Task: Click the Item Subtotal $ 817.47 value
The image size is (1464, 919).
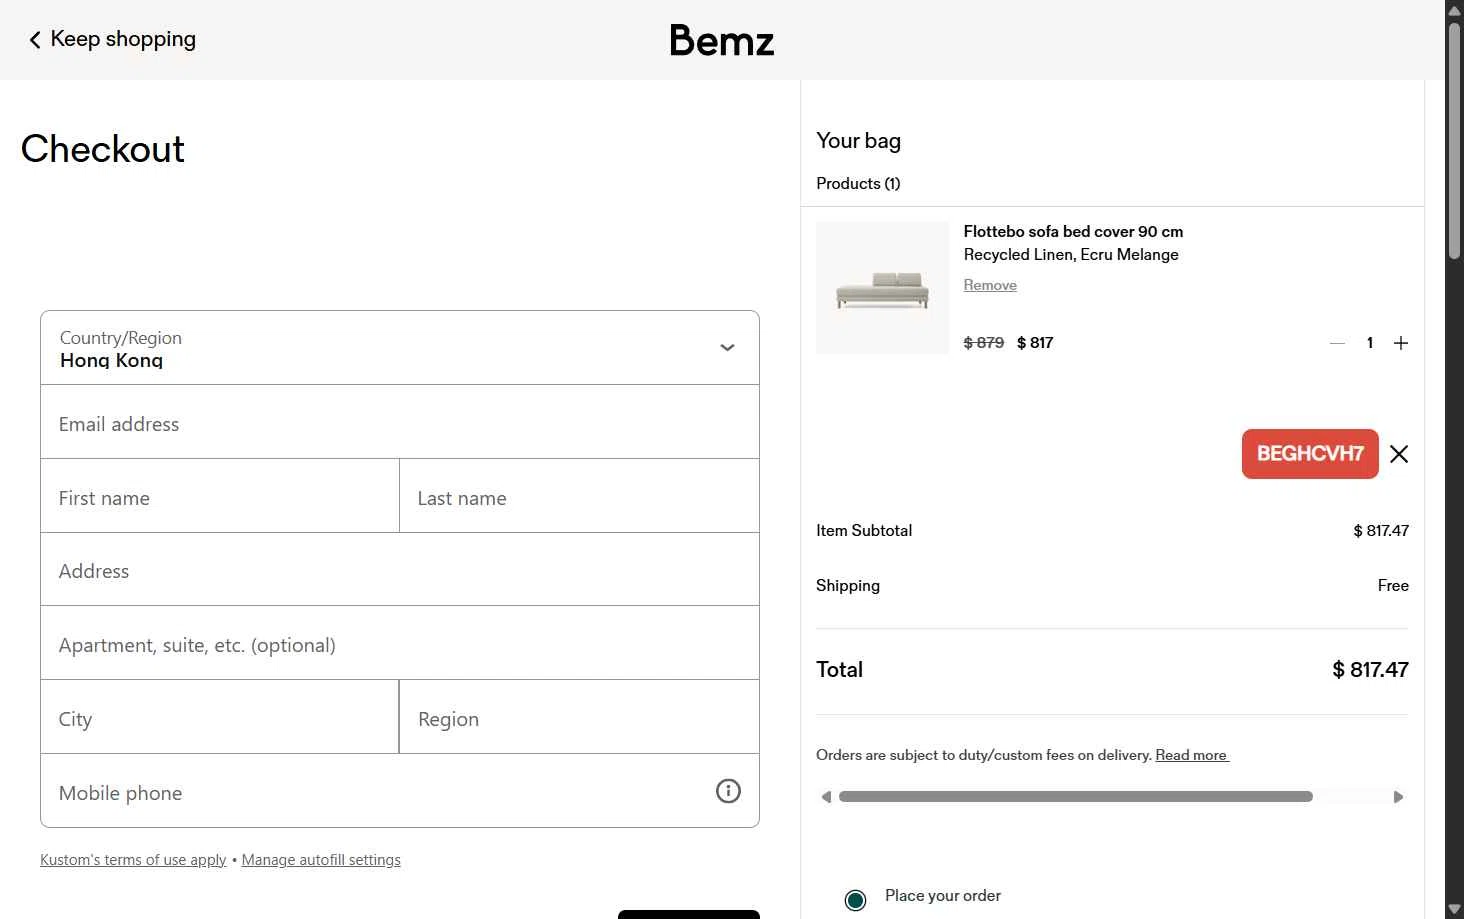Action: [x=1381, y=531]
